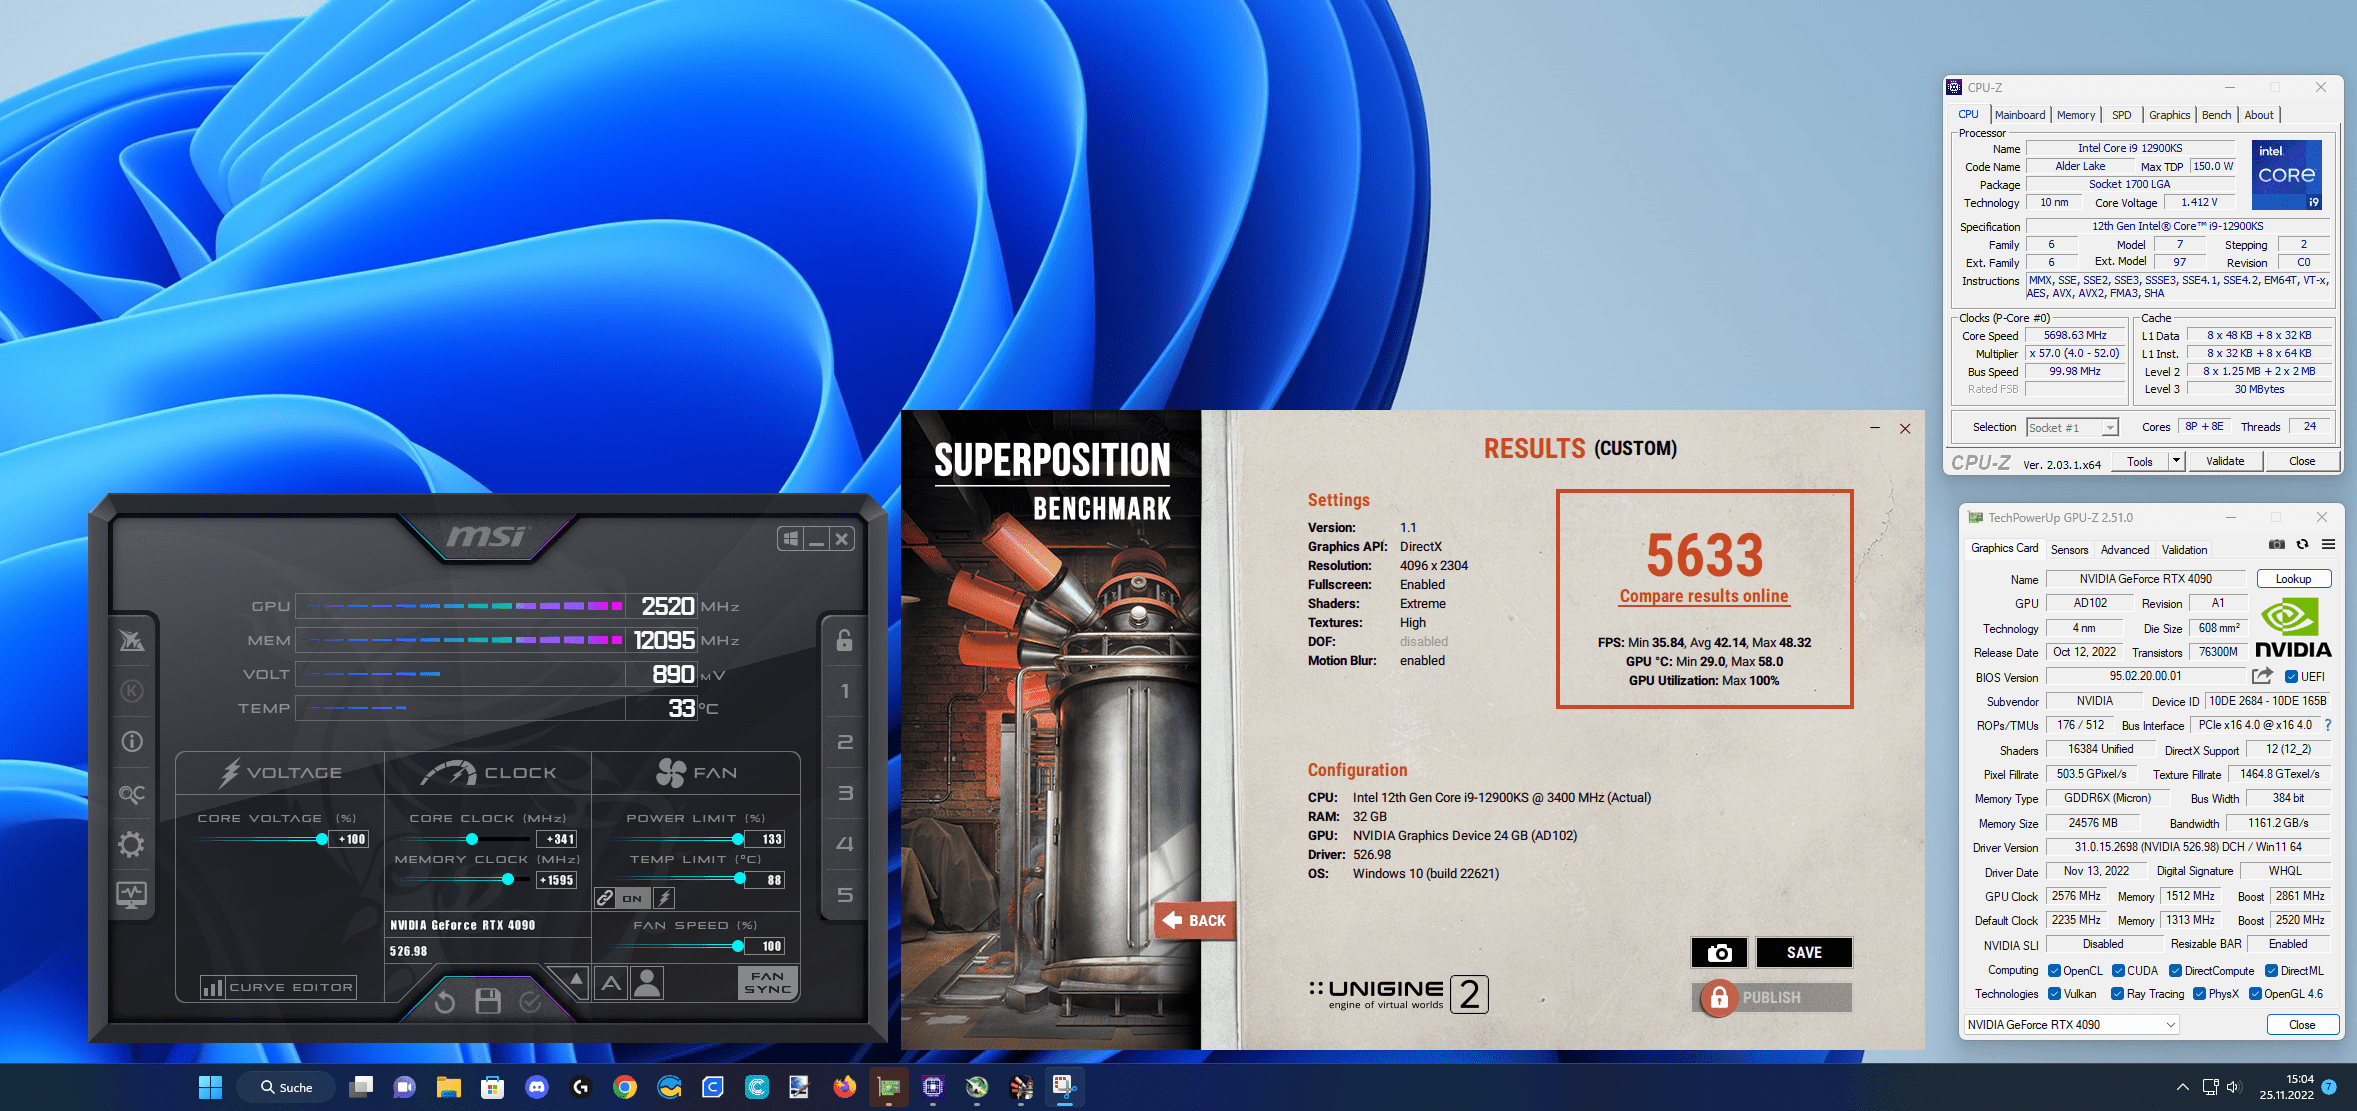The image size is (2357, 1111).
Task: Launch the OC Scanner tool
Action: pyautogui.click(x=131, y=794)
